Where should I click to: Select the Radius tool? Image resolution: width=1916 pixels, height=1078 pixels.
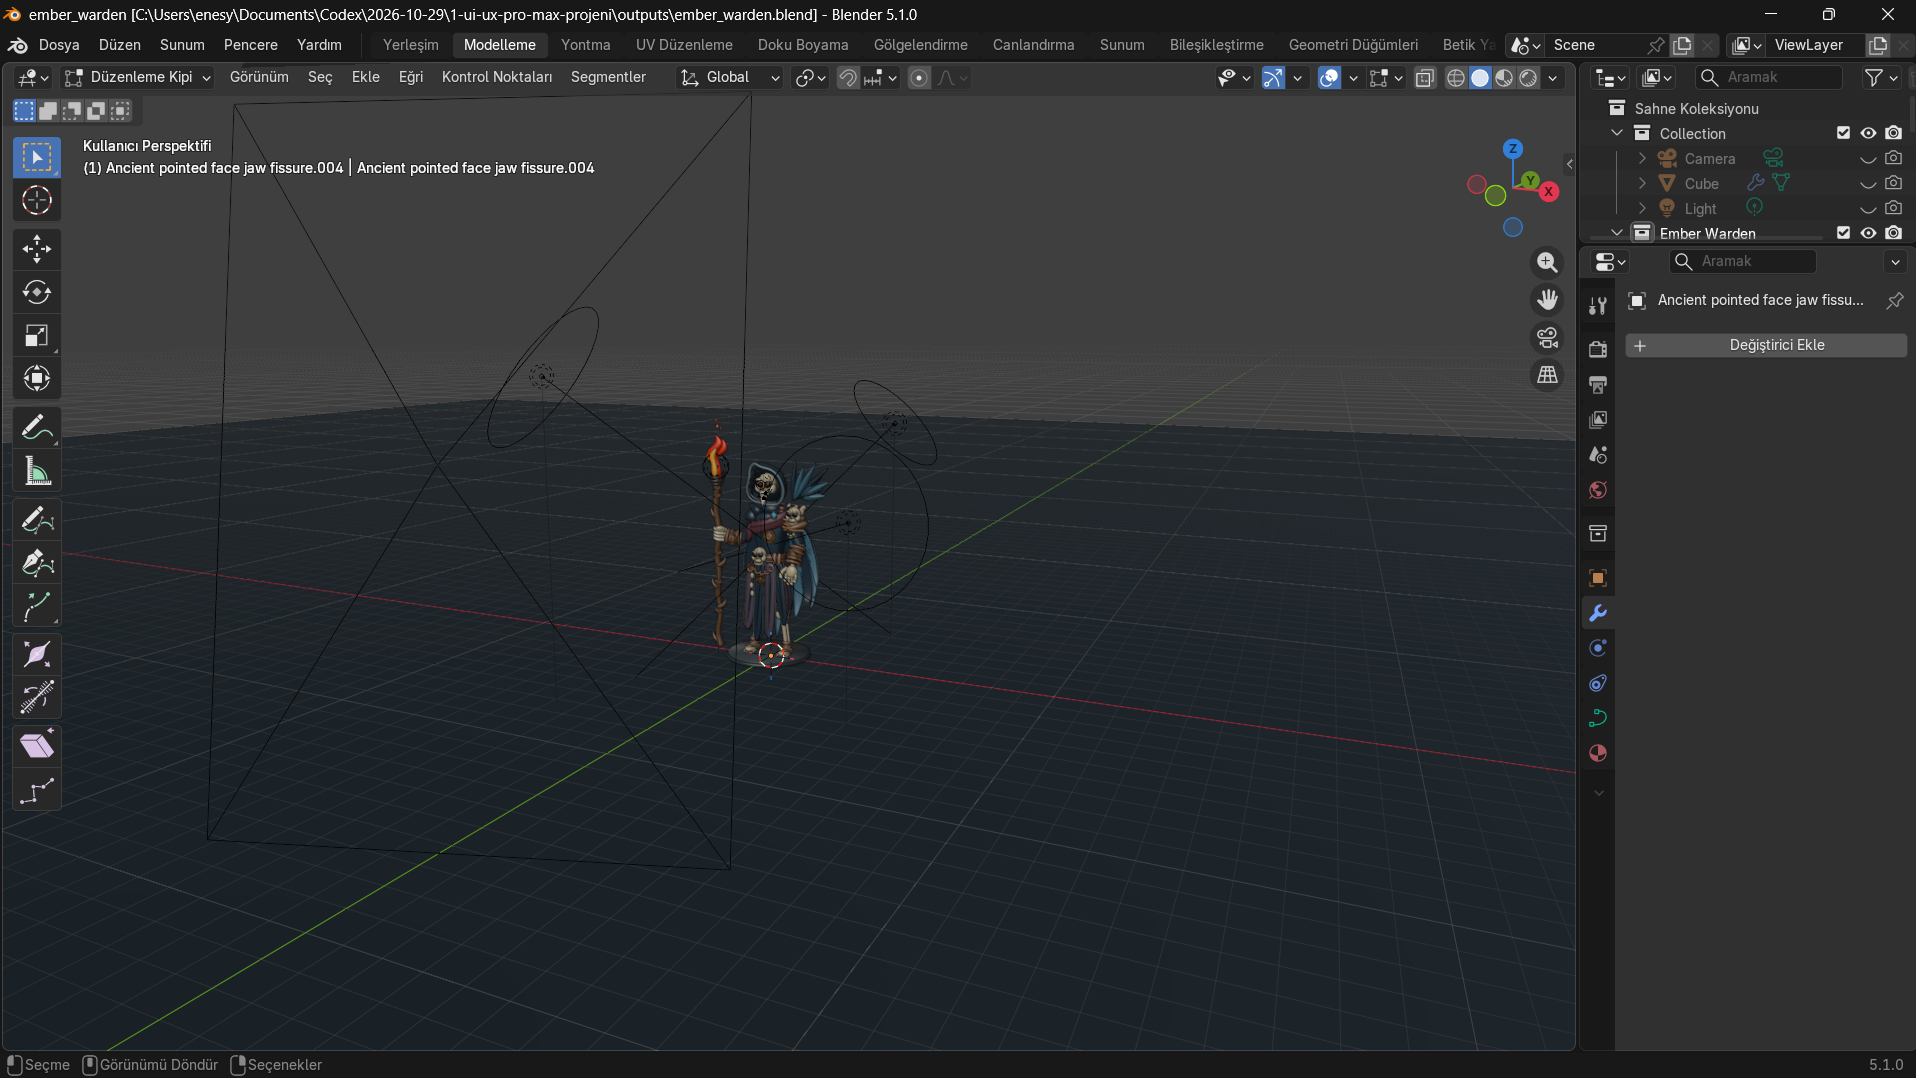(37, 655)
